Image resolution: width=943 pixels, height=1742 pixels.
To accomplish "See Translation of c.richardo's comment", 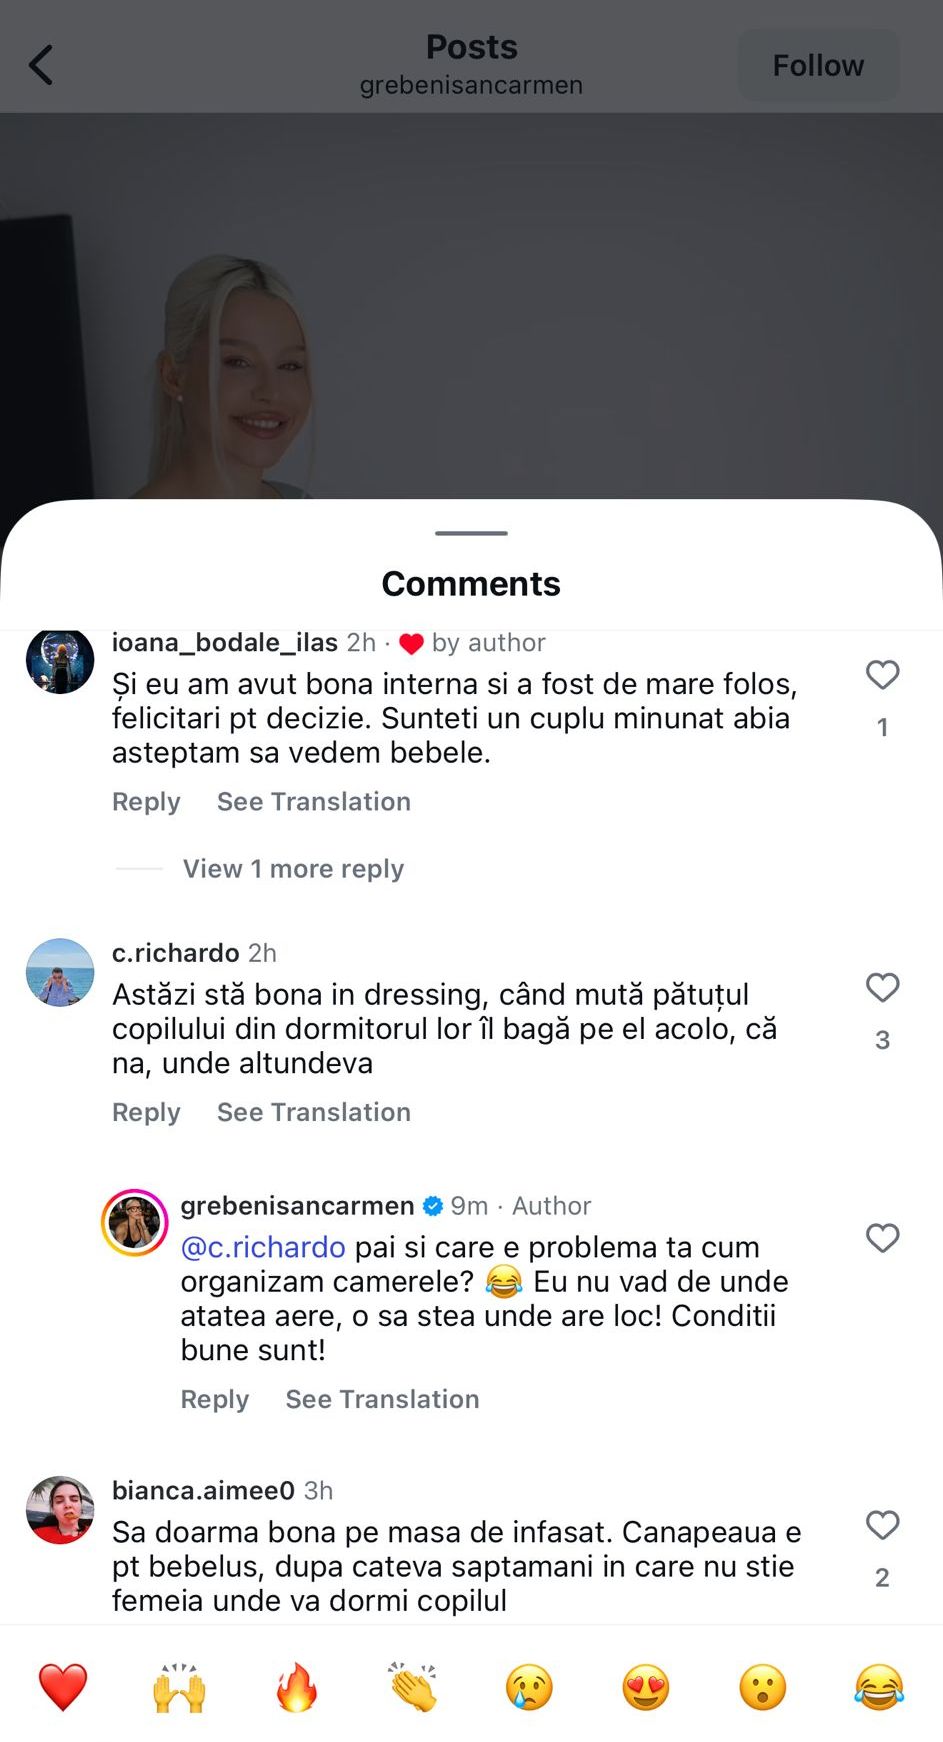I will click(x=314, y=1112).
